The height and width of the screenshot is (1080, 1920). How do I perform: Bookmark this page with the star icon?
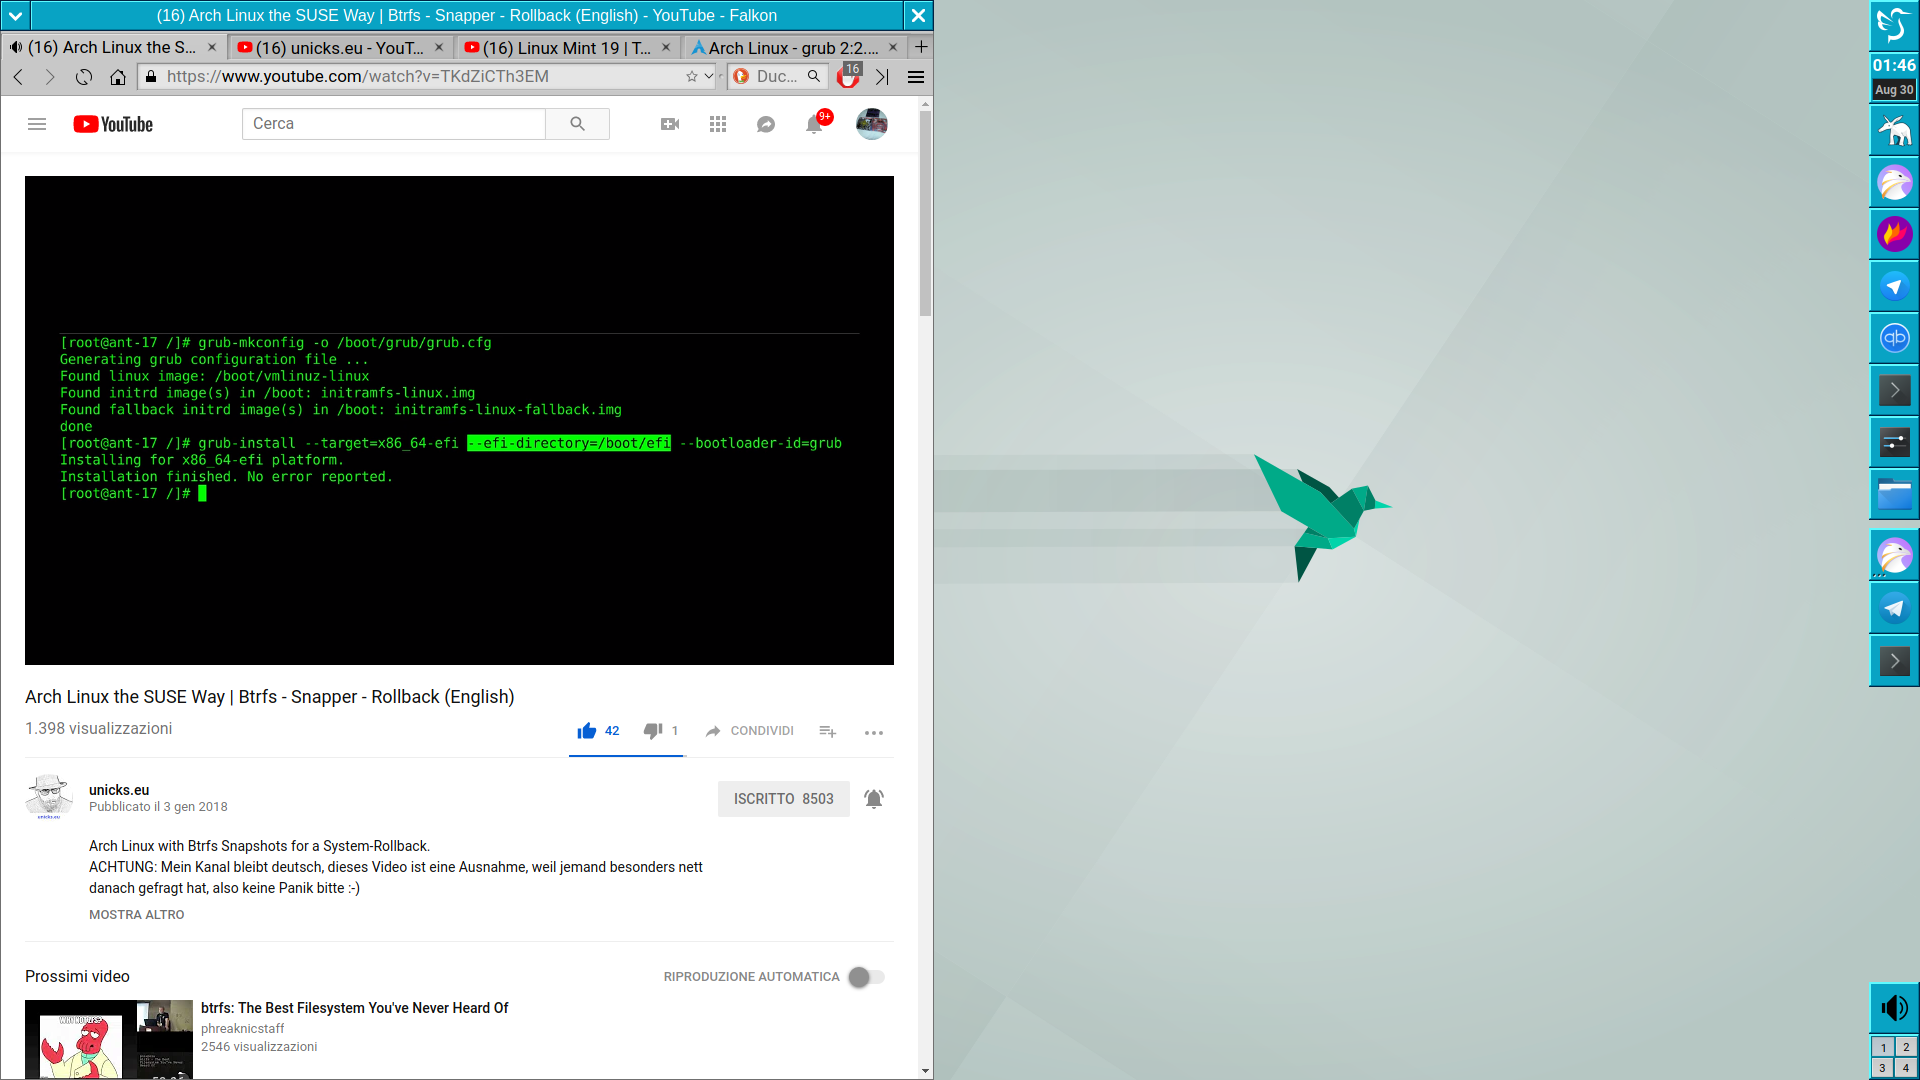pyautogui.click(x=690, y=76)
